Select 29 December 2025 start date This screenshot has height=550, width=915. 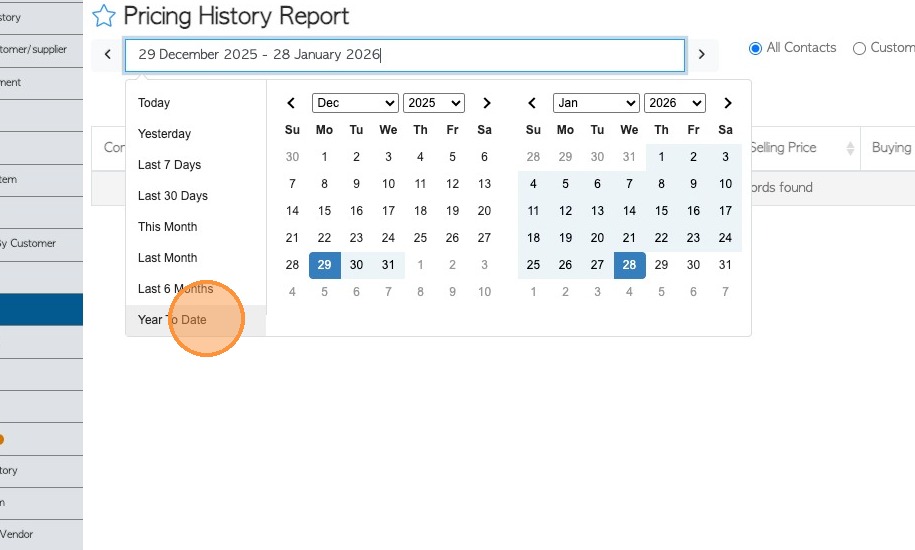(x=324, y=265)
